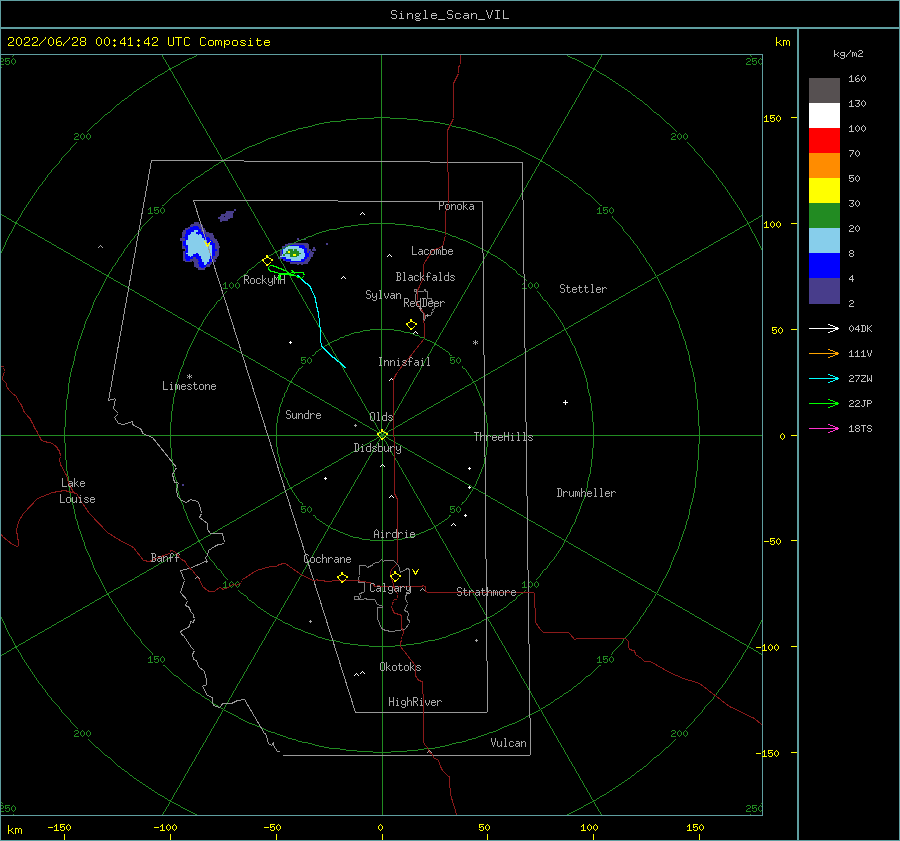Click the yellow km label at bottom left

pos(15,830)
